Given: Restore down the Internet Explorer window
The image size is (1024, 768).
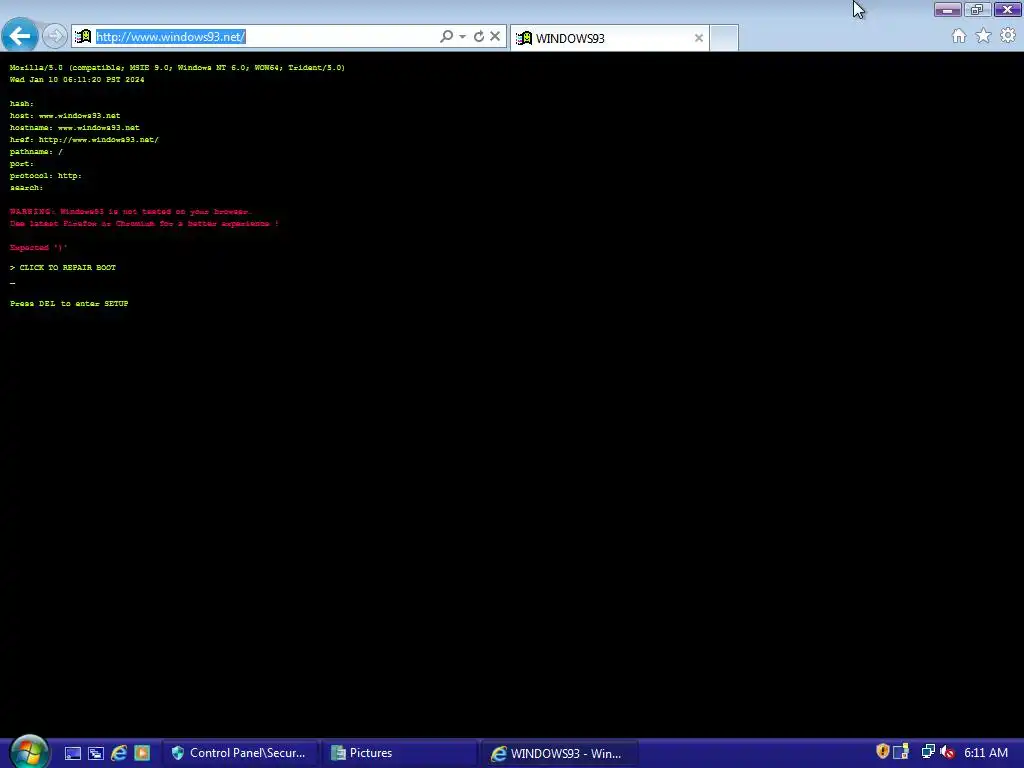Looking at the screenshot, I should pyautogui.click(x=977, y=9).
